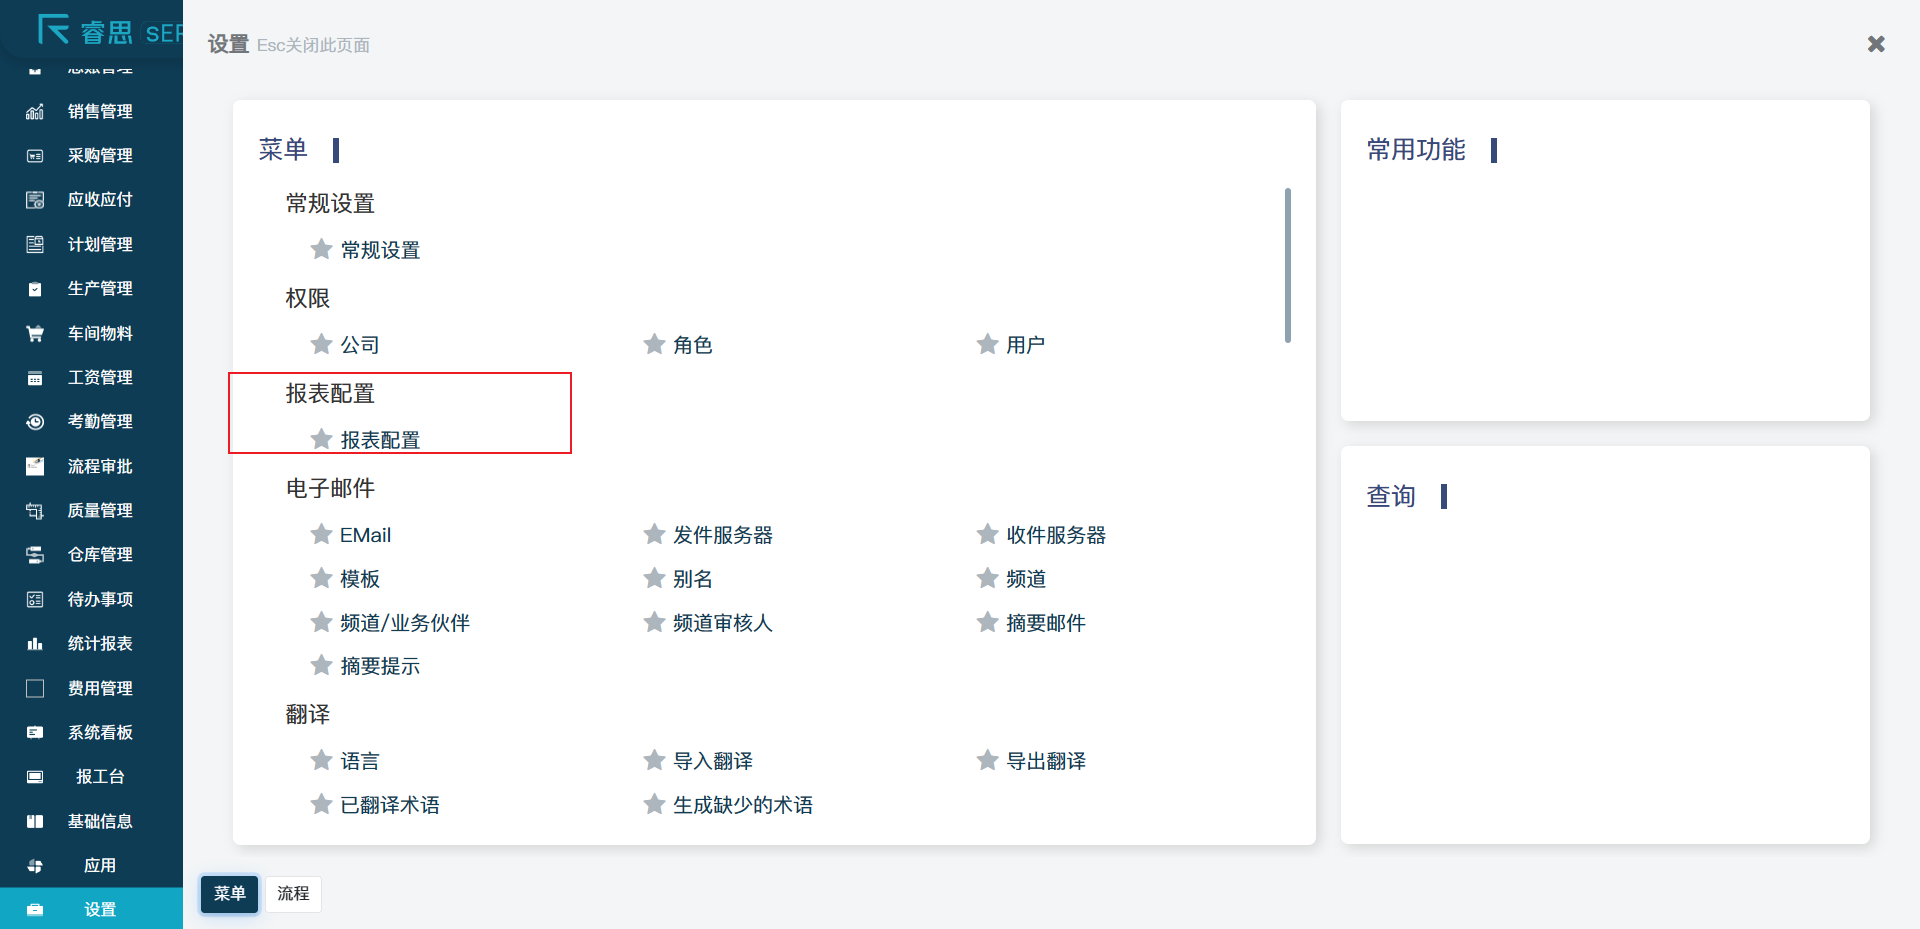1920x929 pixels.
Task: Click the workshop materials cart icon
Action: [x=35, y=334]
